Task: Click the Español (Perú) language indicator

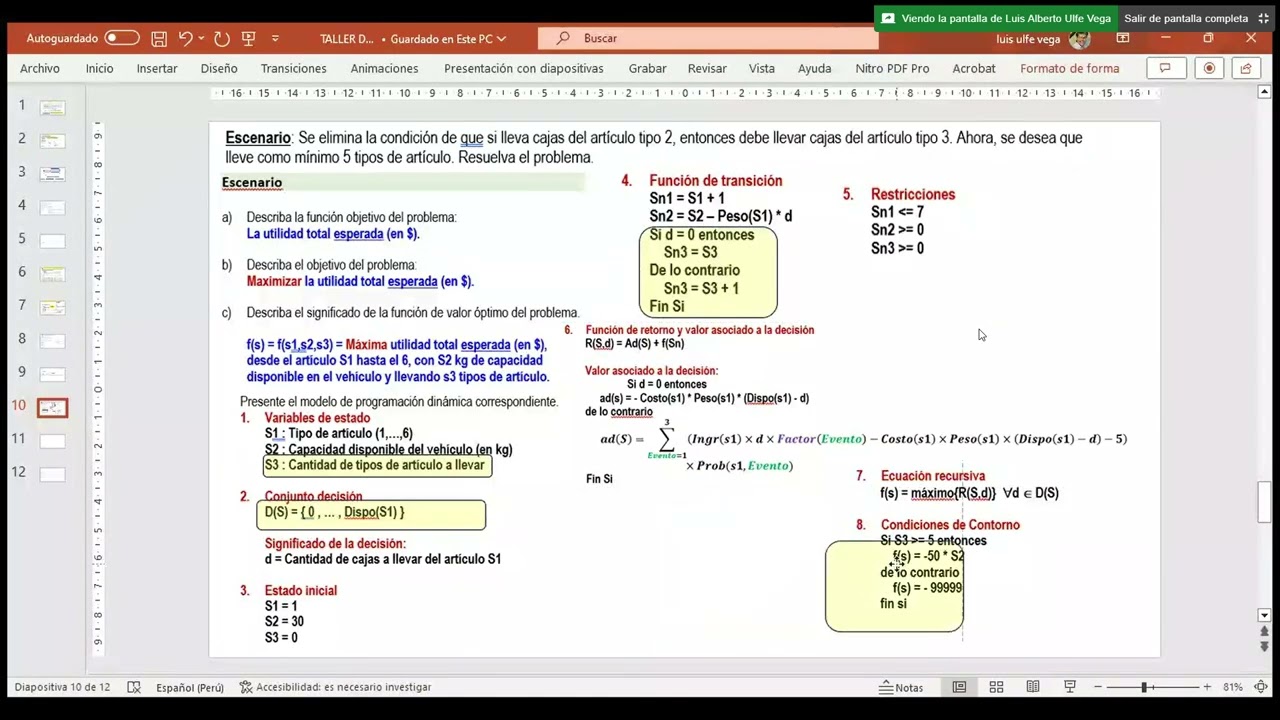Action: (x=190, y=688)
